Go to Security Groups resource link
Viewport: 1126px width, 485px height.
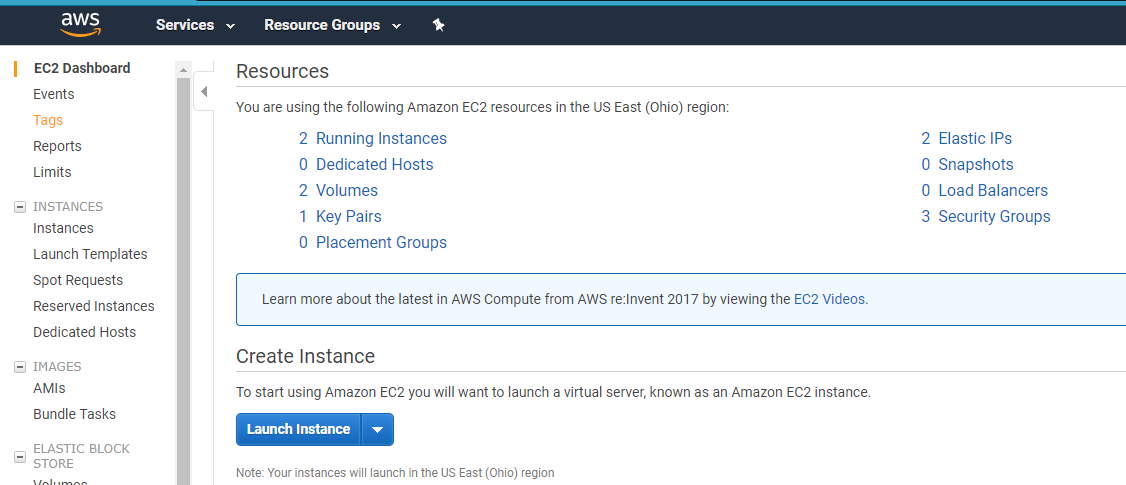994,217
